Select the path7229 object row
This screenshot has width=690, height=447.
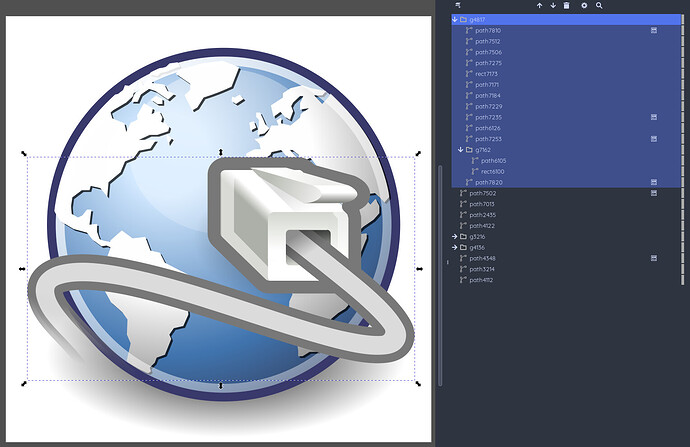click(566, 106)
